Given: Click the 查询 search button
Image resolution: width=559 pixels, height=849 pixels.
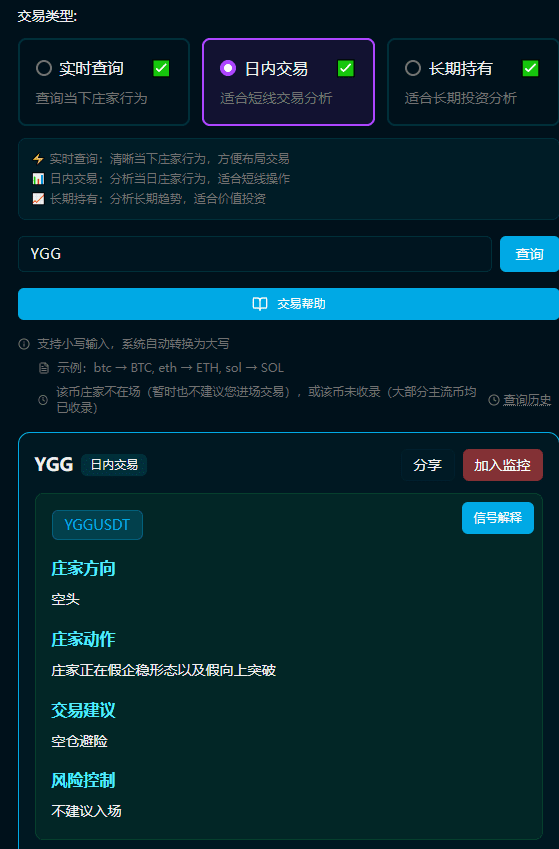Looking at the screenshot, I should pyautogui.click(x=529, y=254).
